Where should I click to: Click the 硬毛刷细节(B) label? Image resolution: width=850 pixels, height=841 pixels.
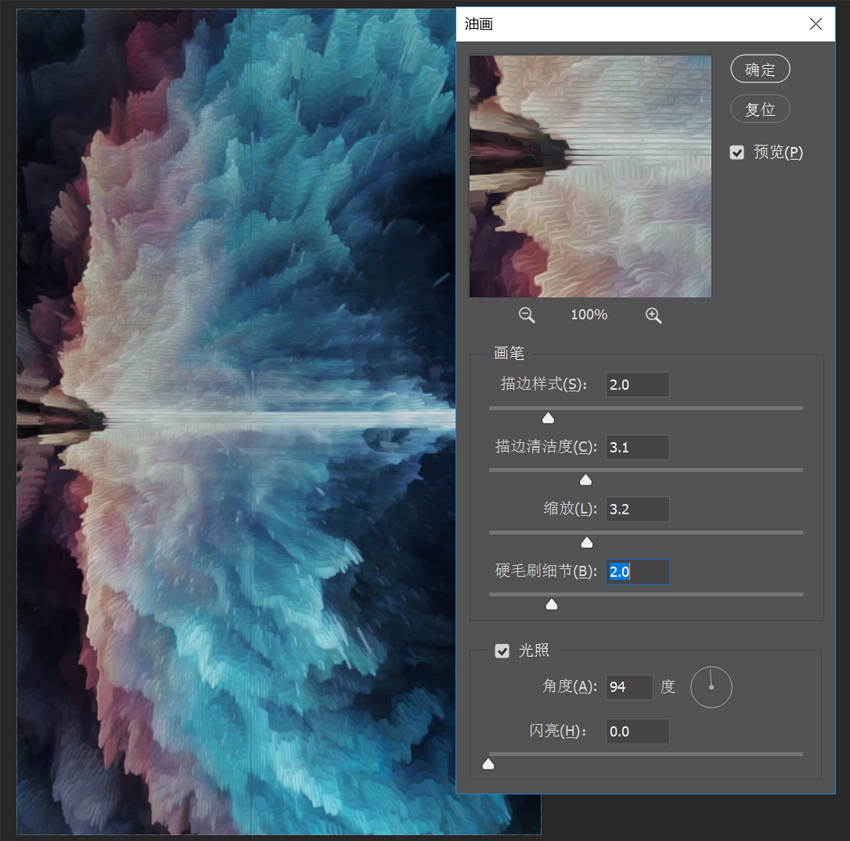546,571
